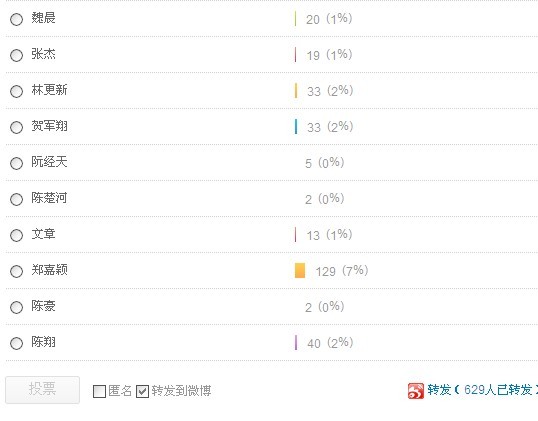Click the 129 (7%) vote count text
This screenshot has height=421, width=538.
click(x=342, y=271)
